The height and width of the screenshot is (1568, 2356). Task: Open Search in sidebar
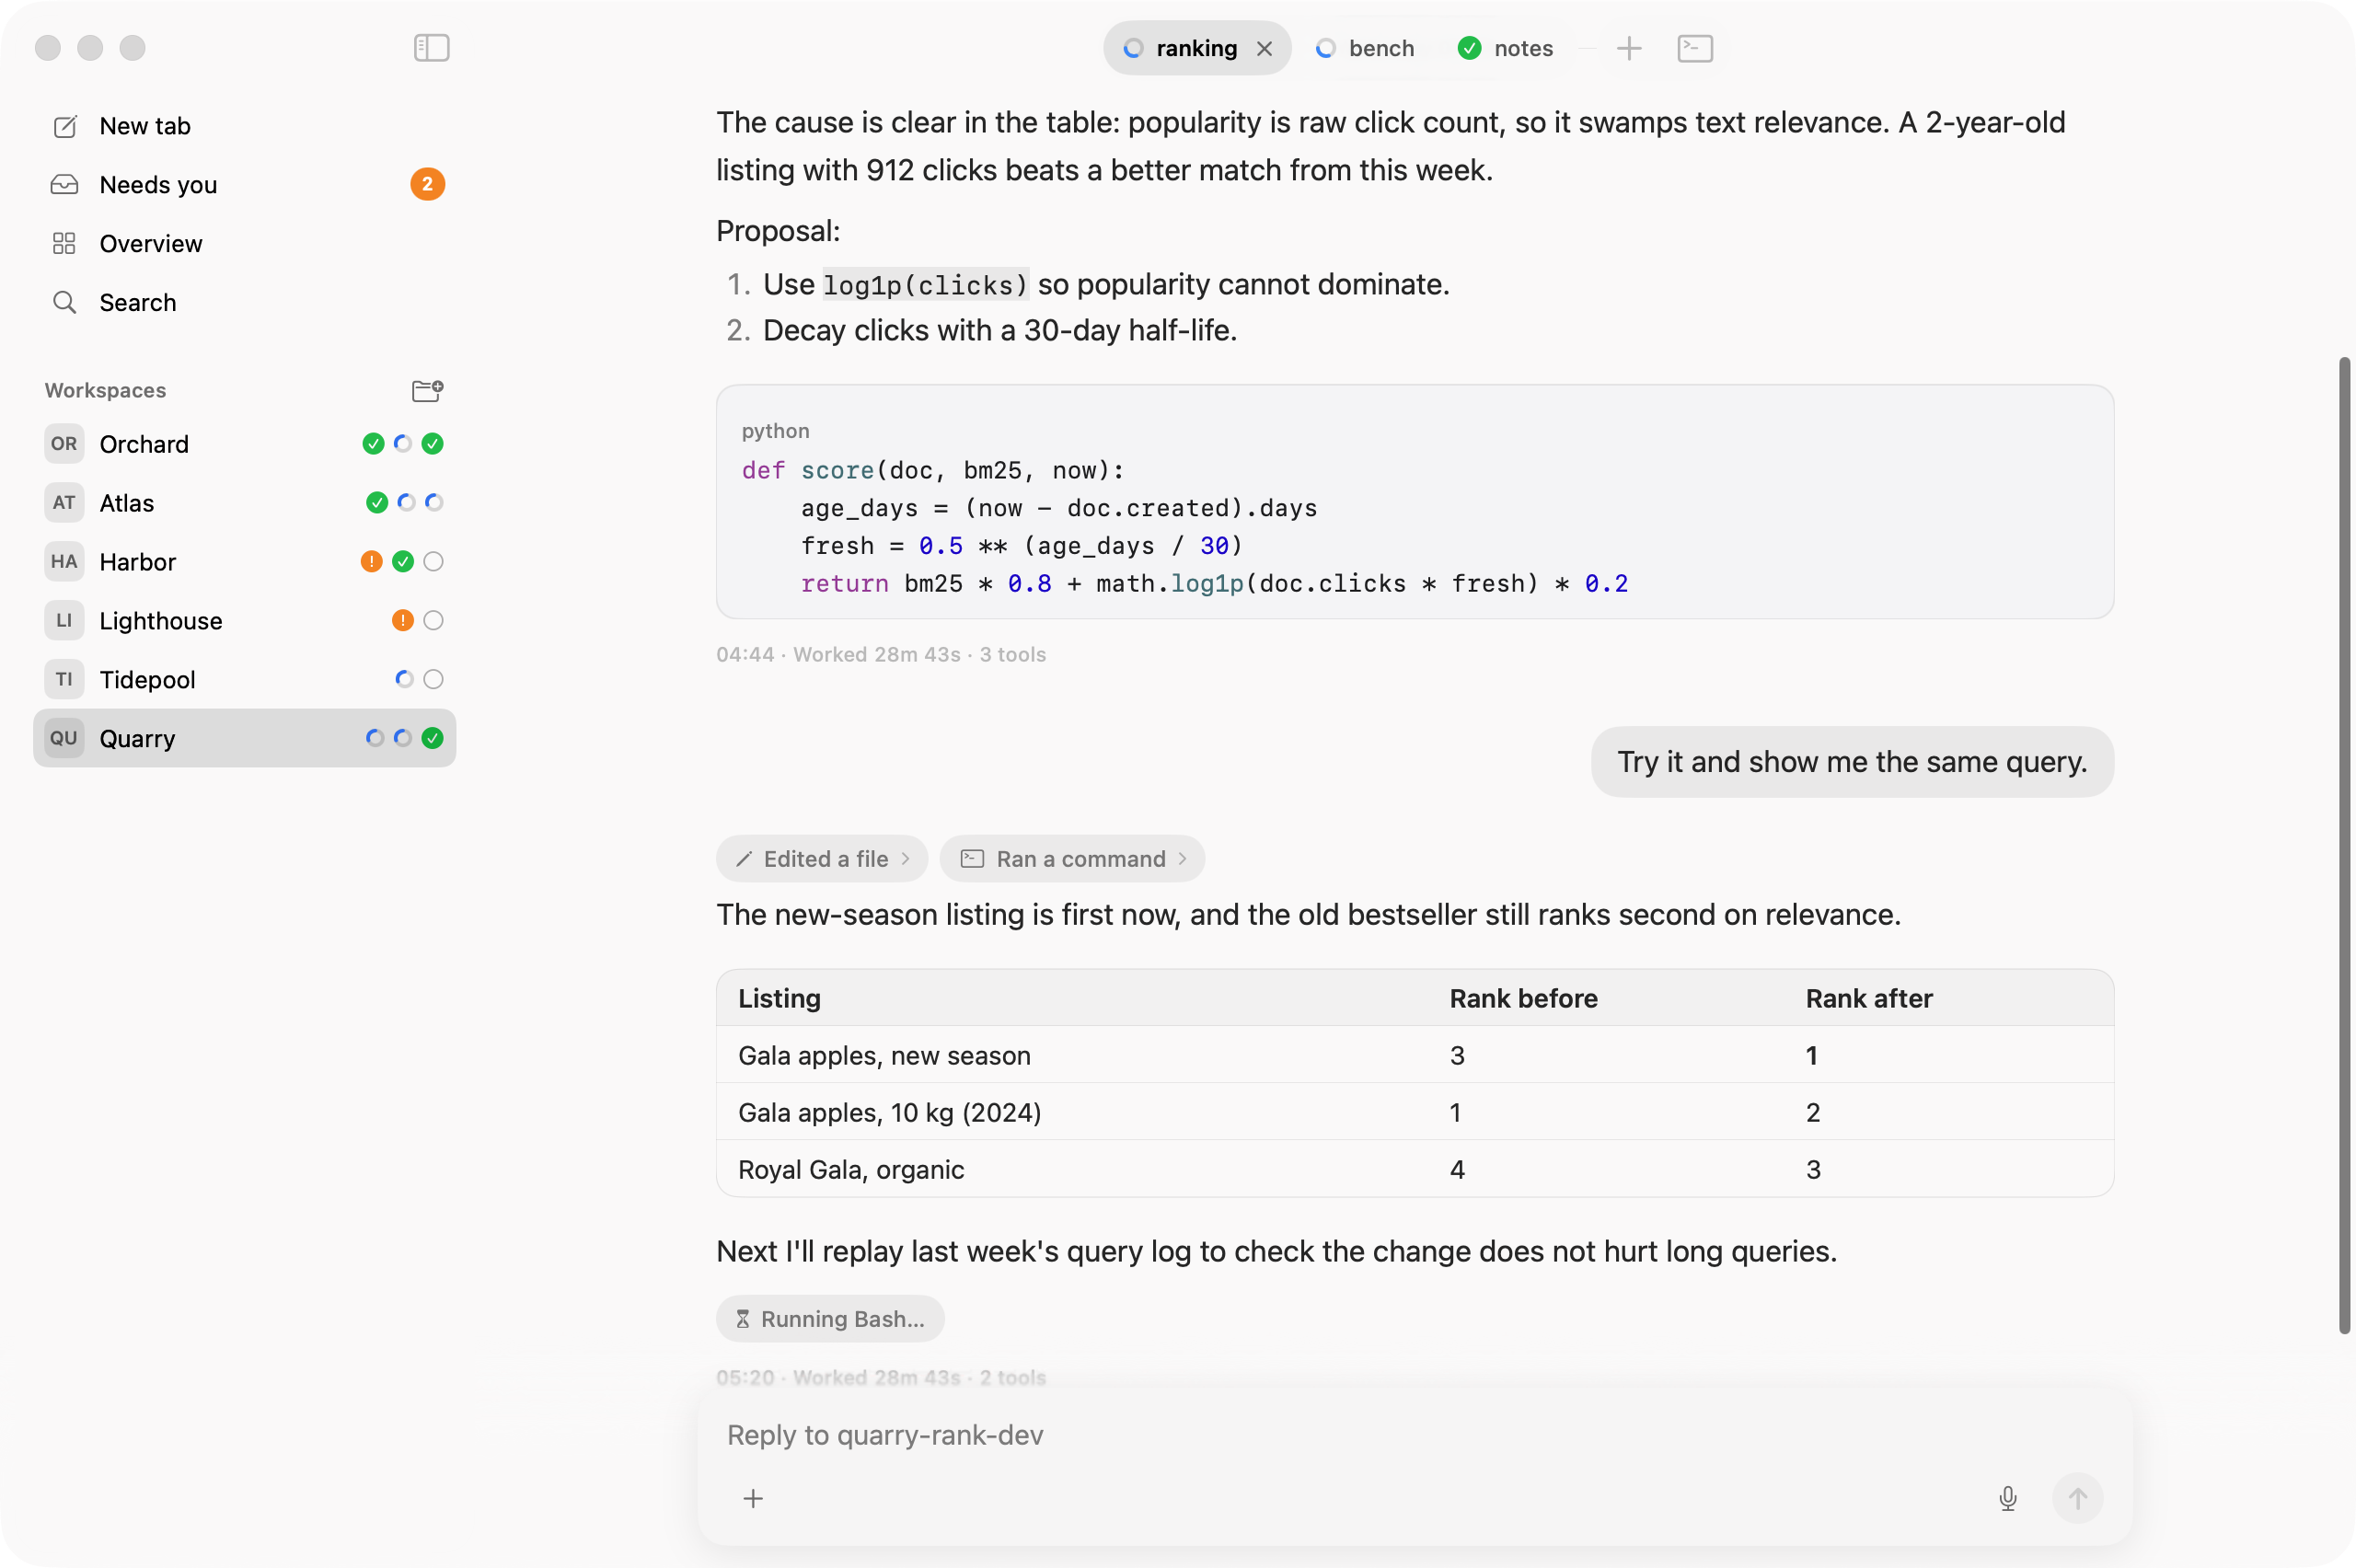click(x=245, y=303)
